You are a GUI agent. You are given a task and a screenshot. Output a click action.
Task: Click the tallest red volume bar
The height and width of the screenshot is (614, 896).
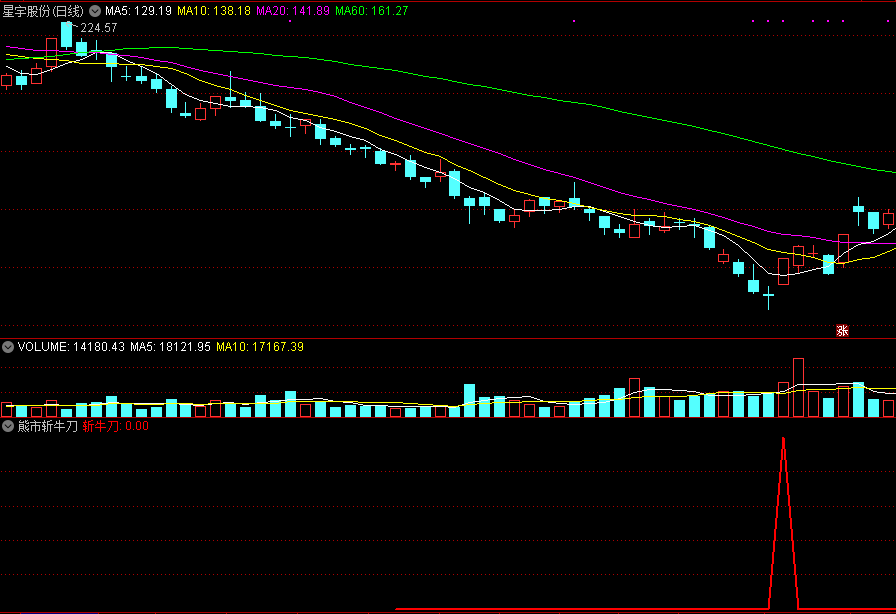(798, 388)
